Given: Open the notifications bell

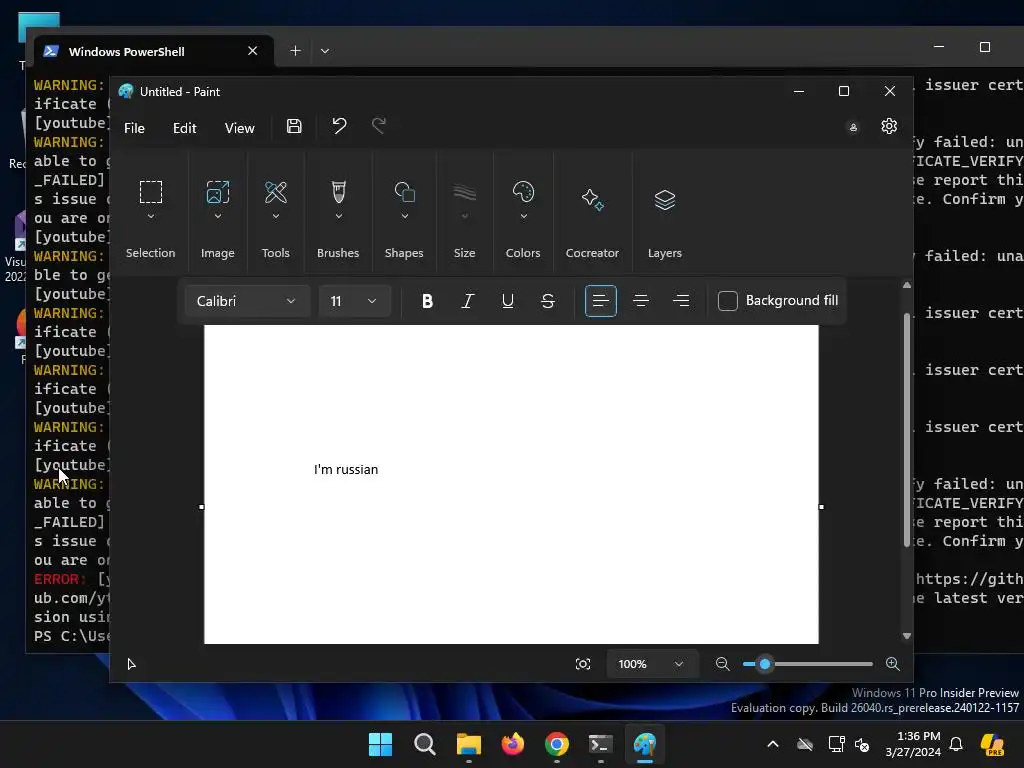Looking at the screenshot, I should 956,744.
